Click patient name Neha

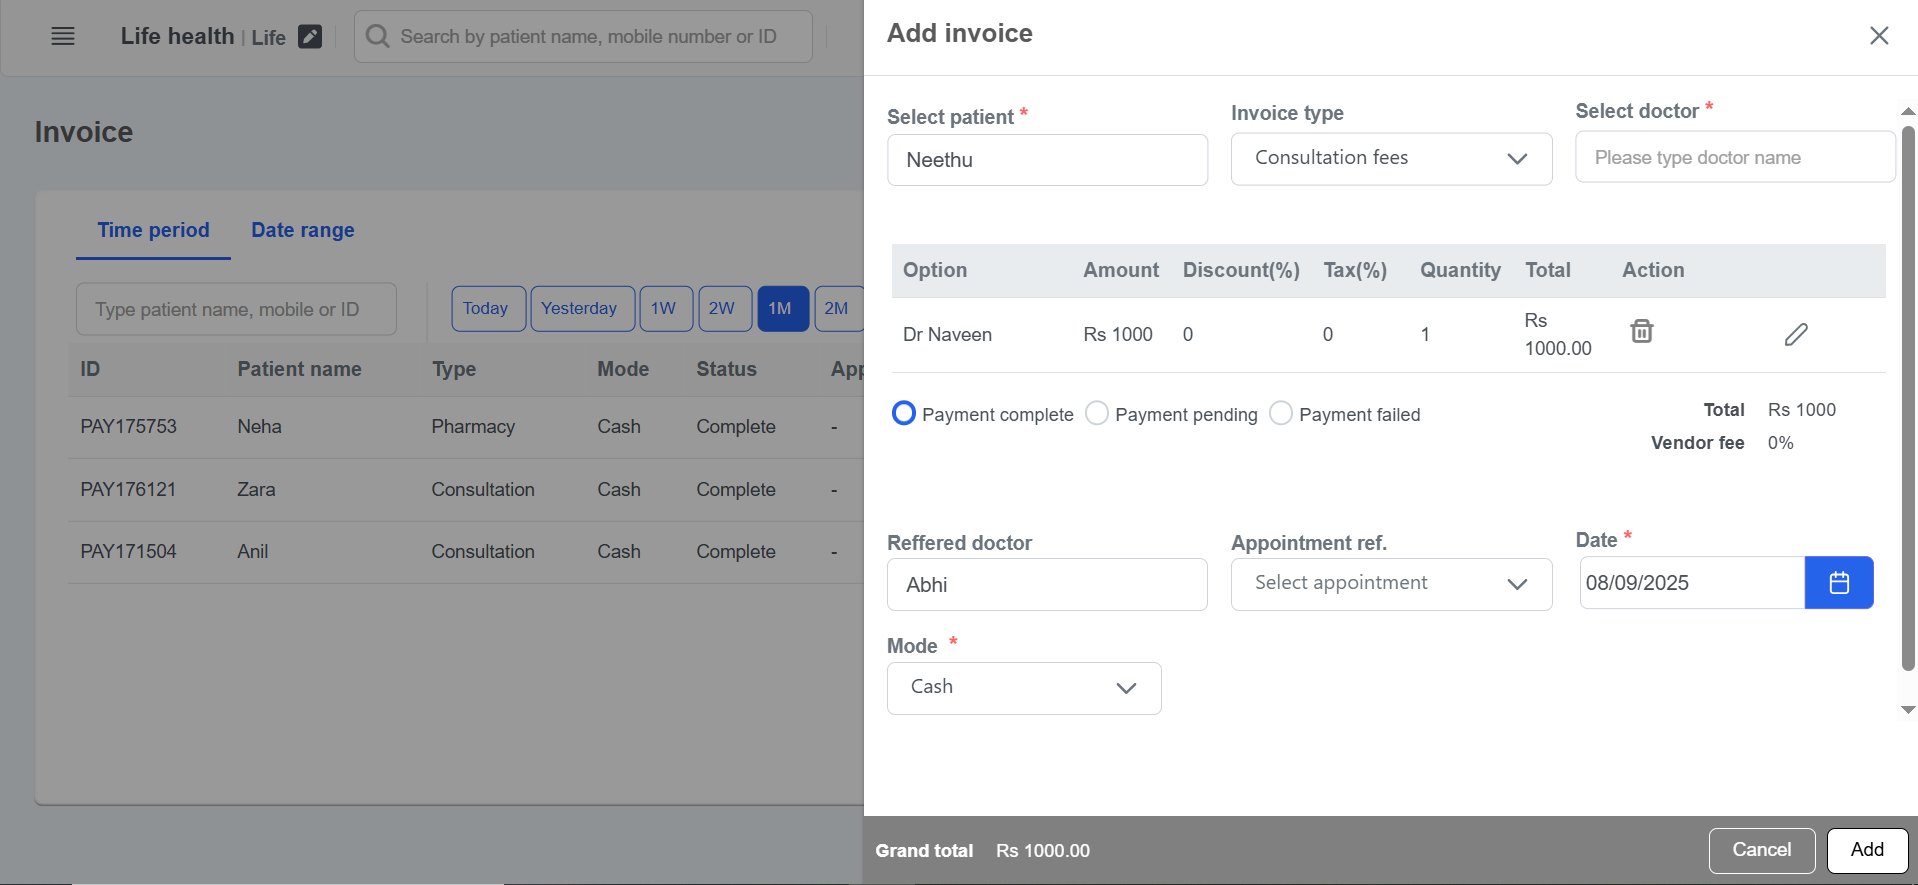(x=259, y=427)
